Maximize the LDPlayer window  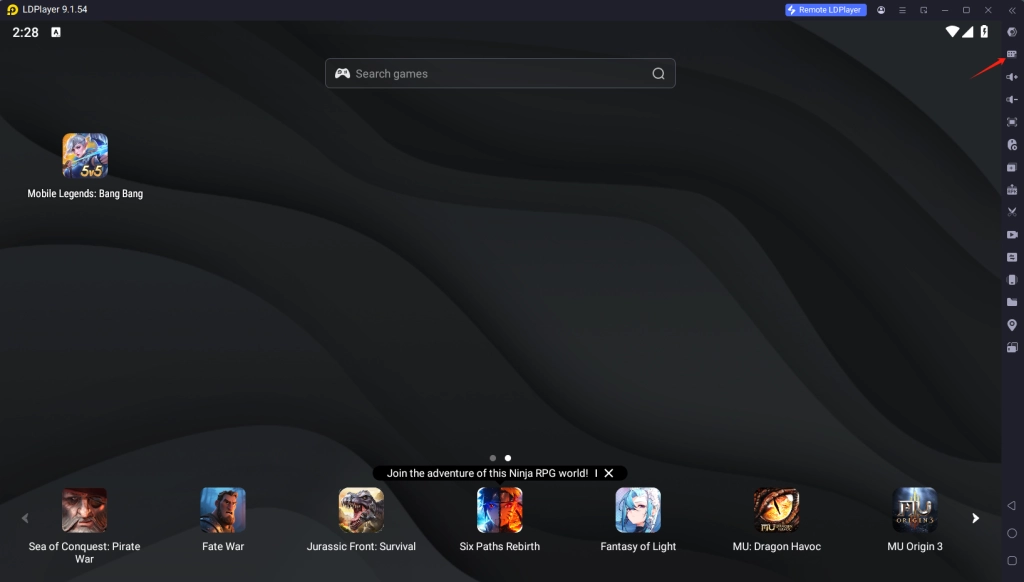click(x=967, y=10)
